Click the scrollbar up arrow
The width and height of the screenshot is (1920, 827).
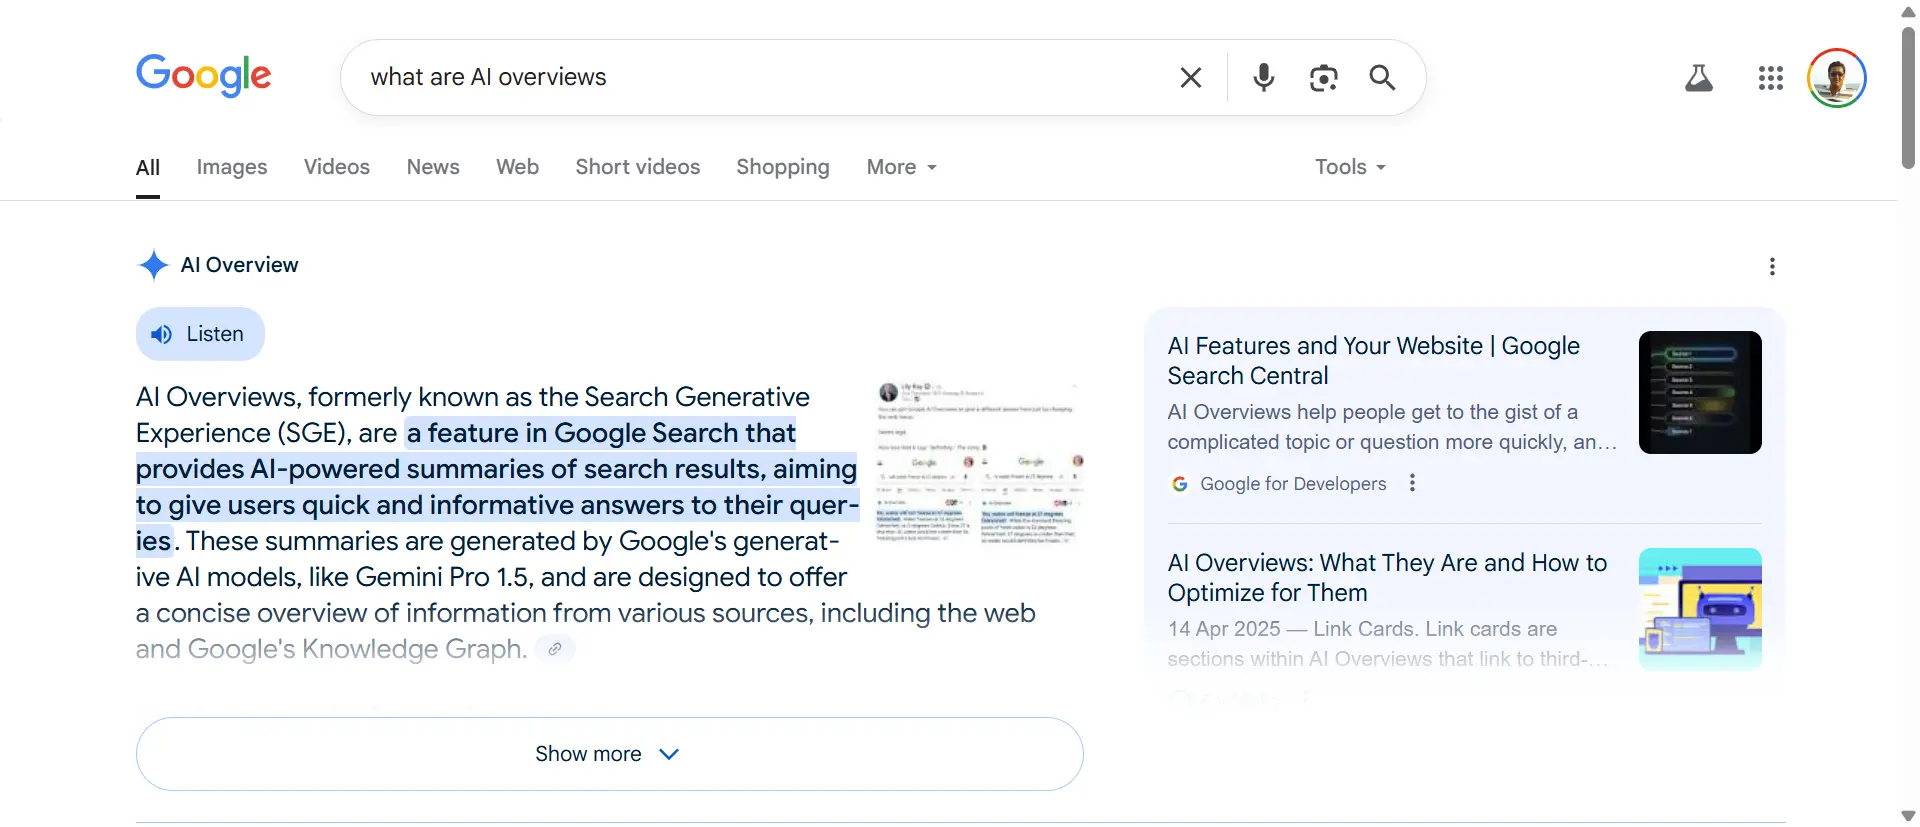[x=1908, y=12]
